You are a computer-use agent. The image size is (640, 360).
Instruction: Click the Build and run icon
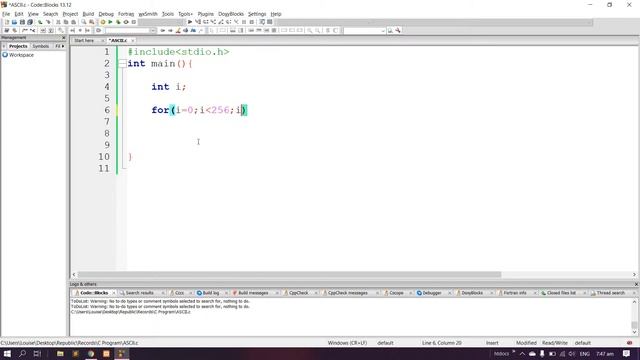[x=118, y=22]
